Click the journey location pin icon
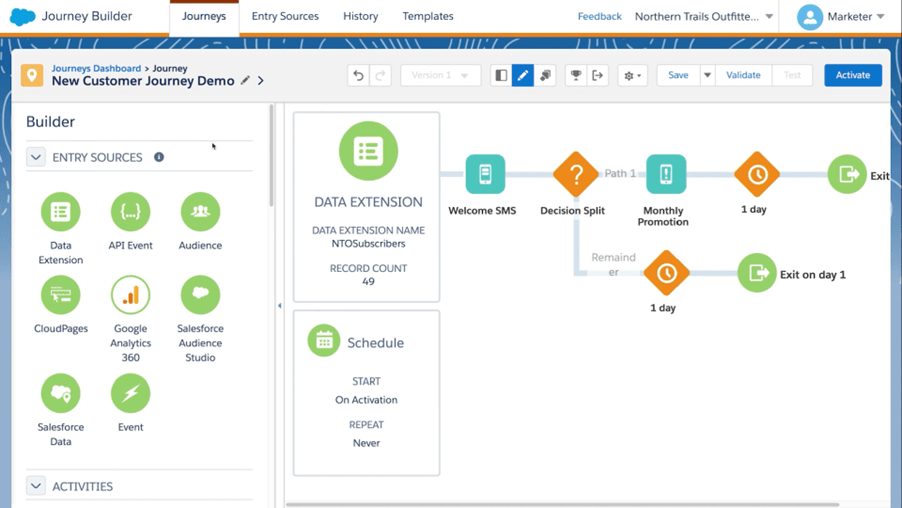The image size is (902, 508). pyautogui.click(x=32, y=75)
